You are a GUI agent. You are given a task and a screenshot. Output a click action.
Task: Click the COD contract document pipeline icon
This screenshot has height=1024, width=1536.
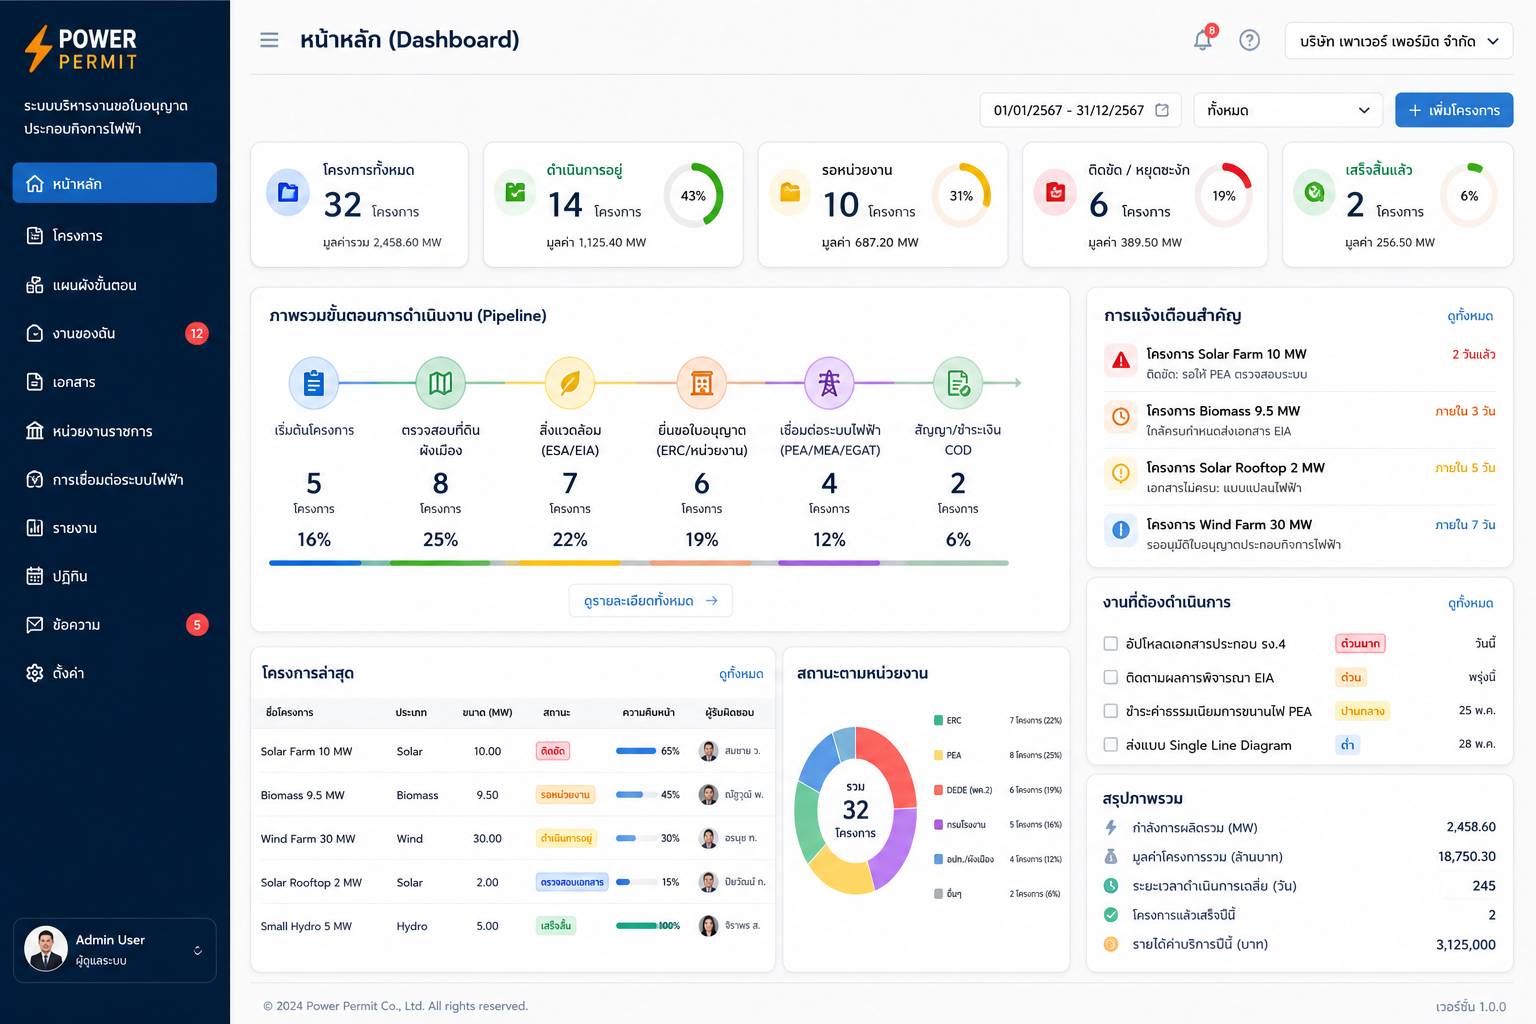[x=958, y=383]
